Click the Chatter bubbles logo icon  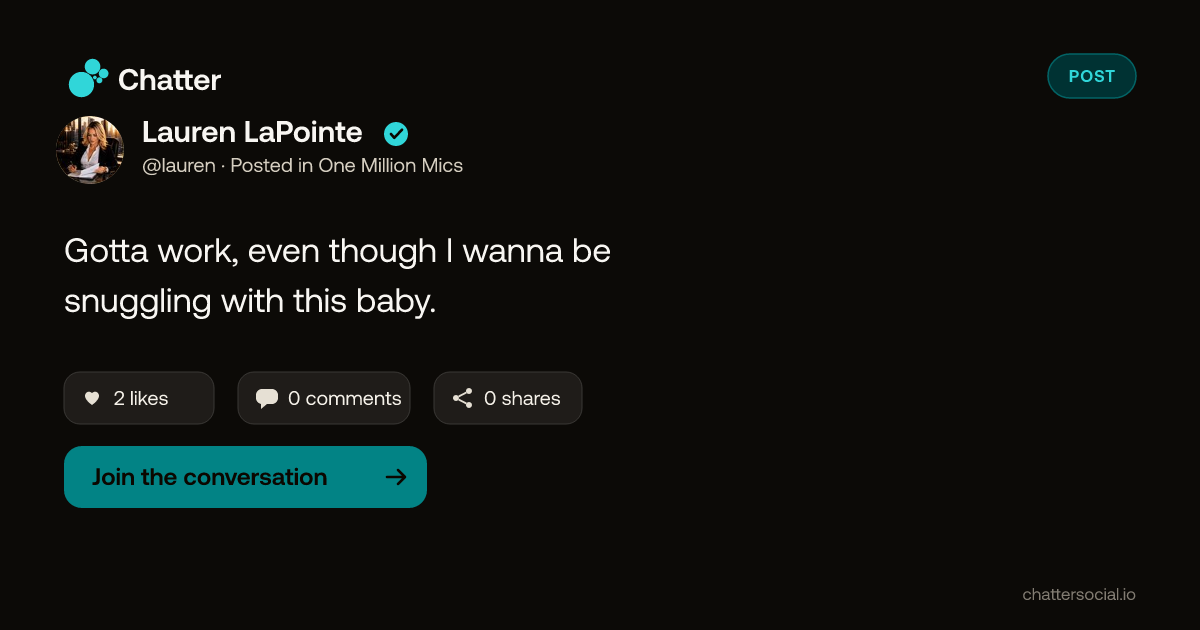(87, 78)
